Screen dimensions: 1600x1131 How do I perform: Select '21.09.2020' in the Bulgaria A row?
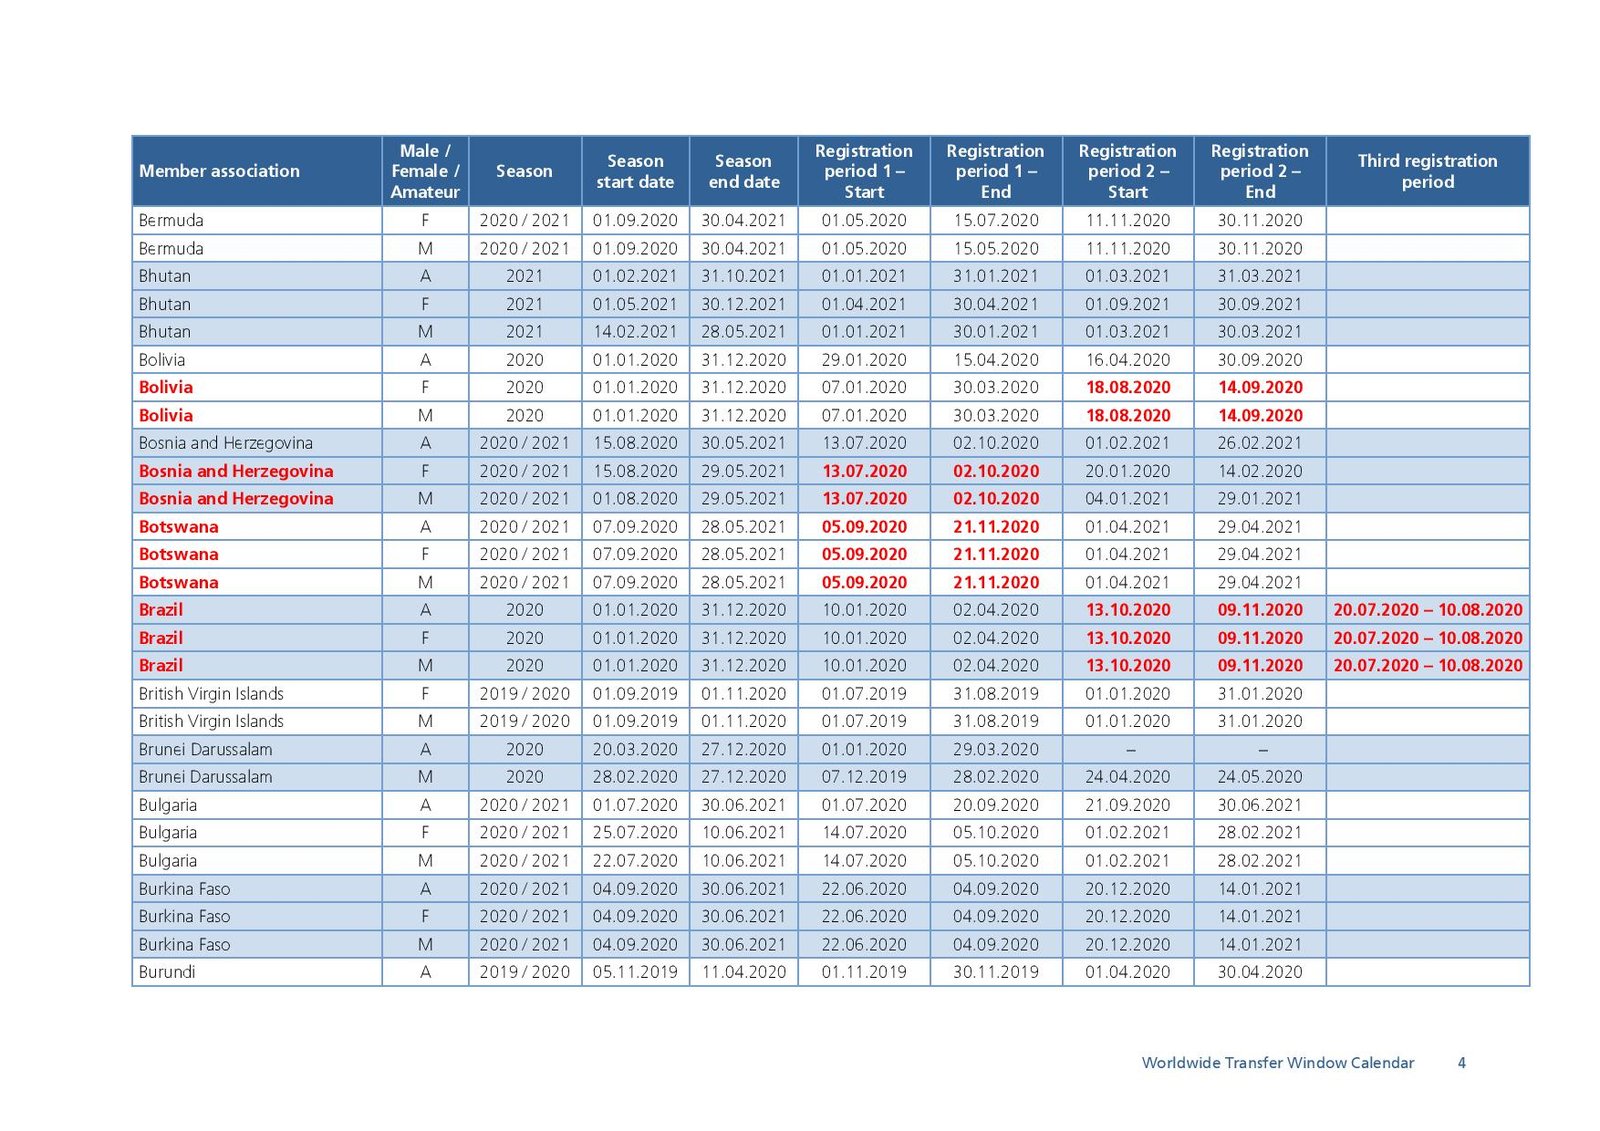click(1128, 805)
